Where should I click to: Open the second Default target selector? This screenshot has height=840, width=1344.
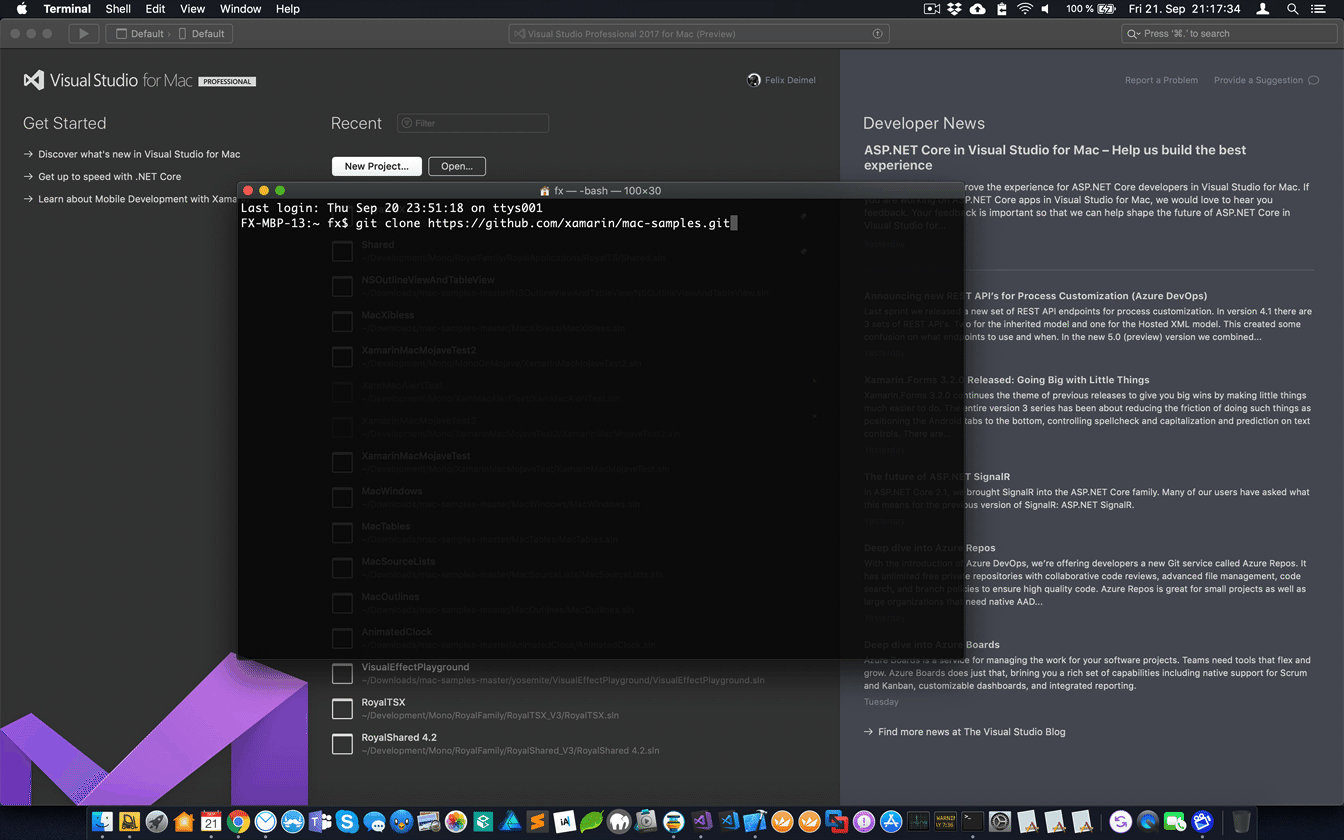pos(202,33)
